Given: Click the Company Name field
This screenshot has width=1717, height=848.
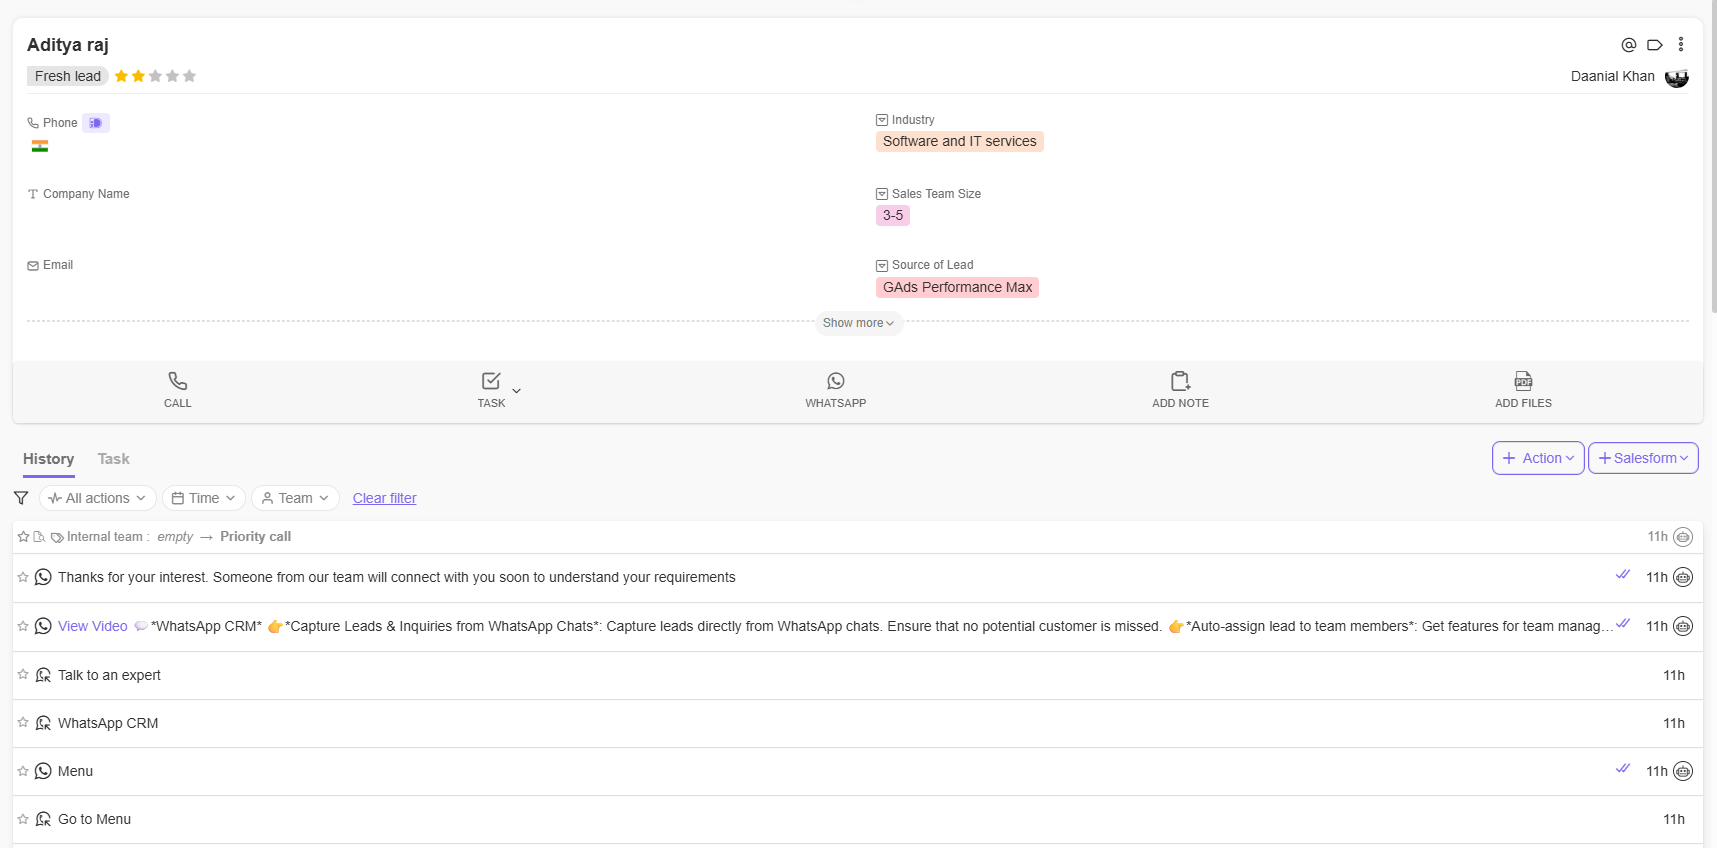Looking at the screenshot, I should 86,194.
